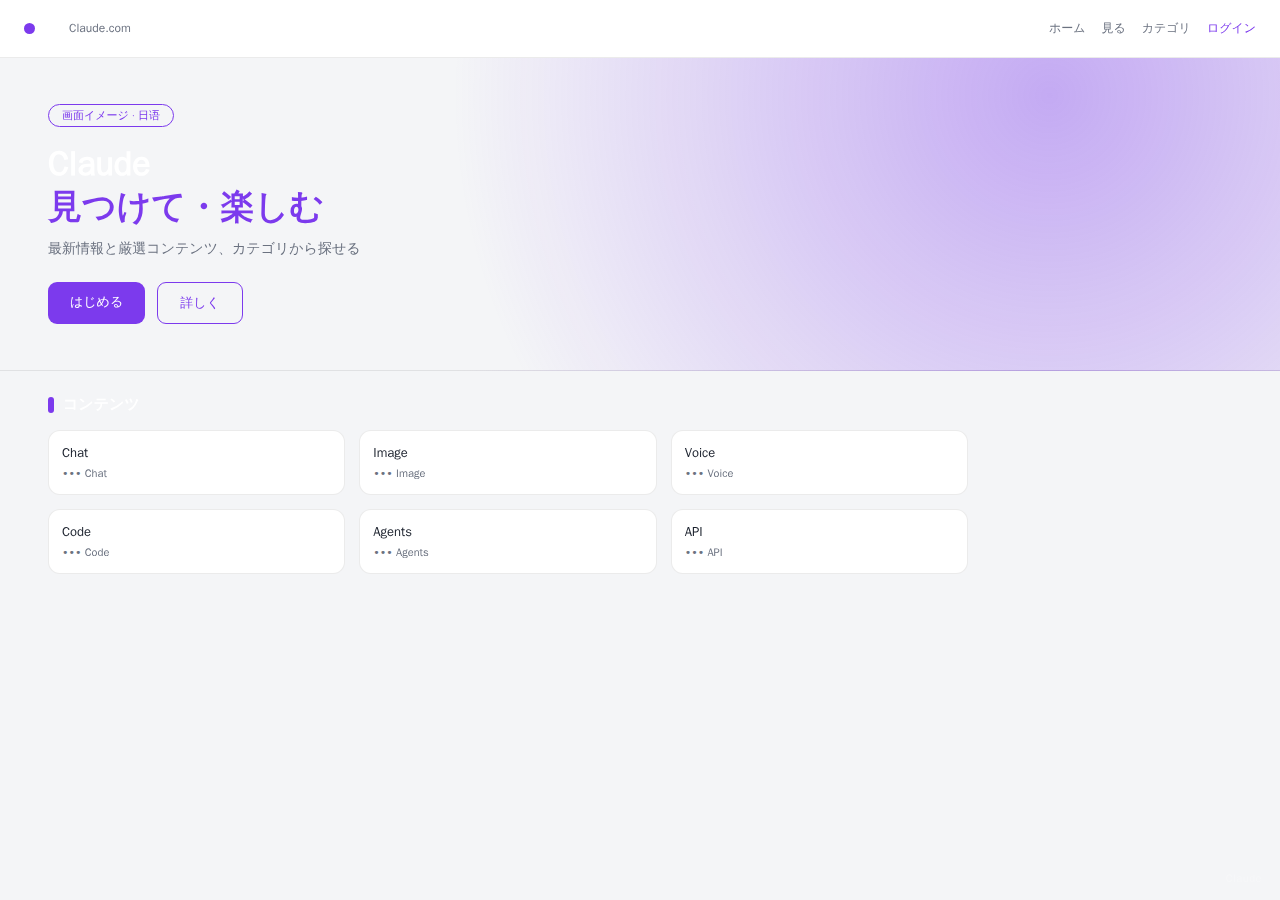1280x900 pixels.
Task: Click the 画面イメージ · 日语 badge
Action: [x=111, y=116]
